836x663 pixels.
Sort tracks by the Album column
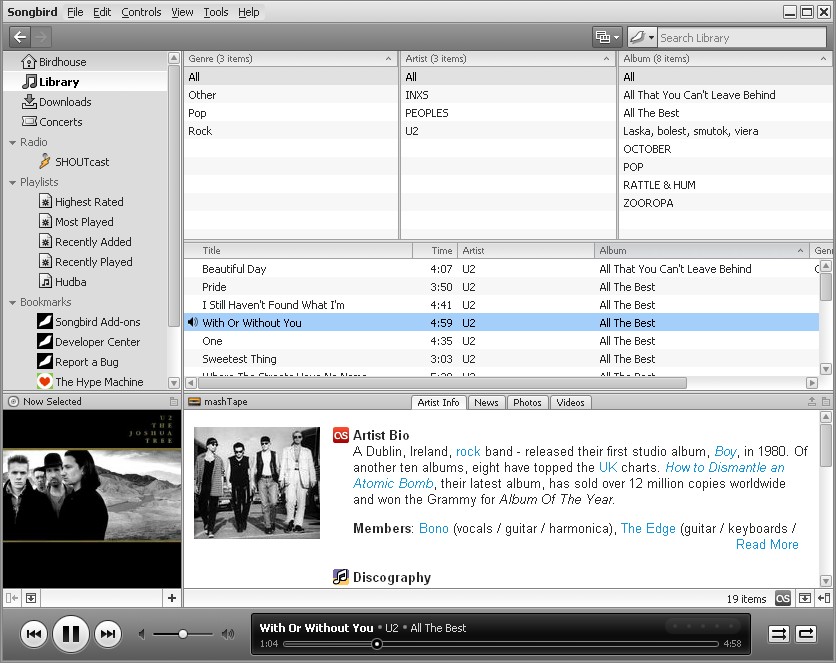pyautogui.click(x=702, y=250)
